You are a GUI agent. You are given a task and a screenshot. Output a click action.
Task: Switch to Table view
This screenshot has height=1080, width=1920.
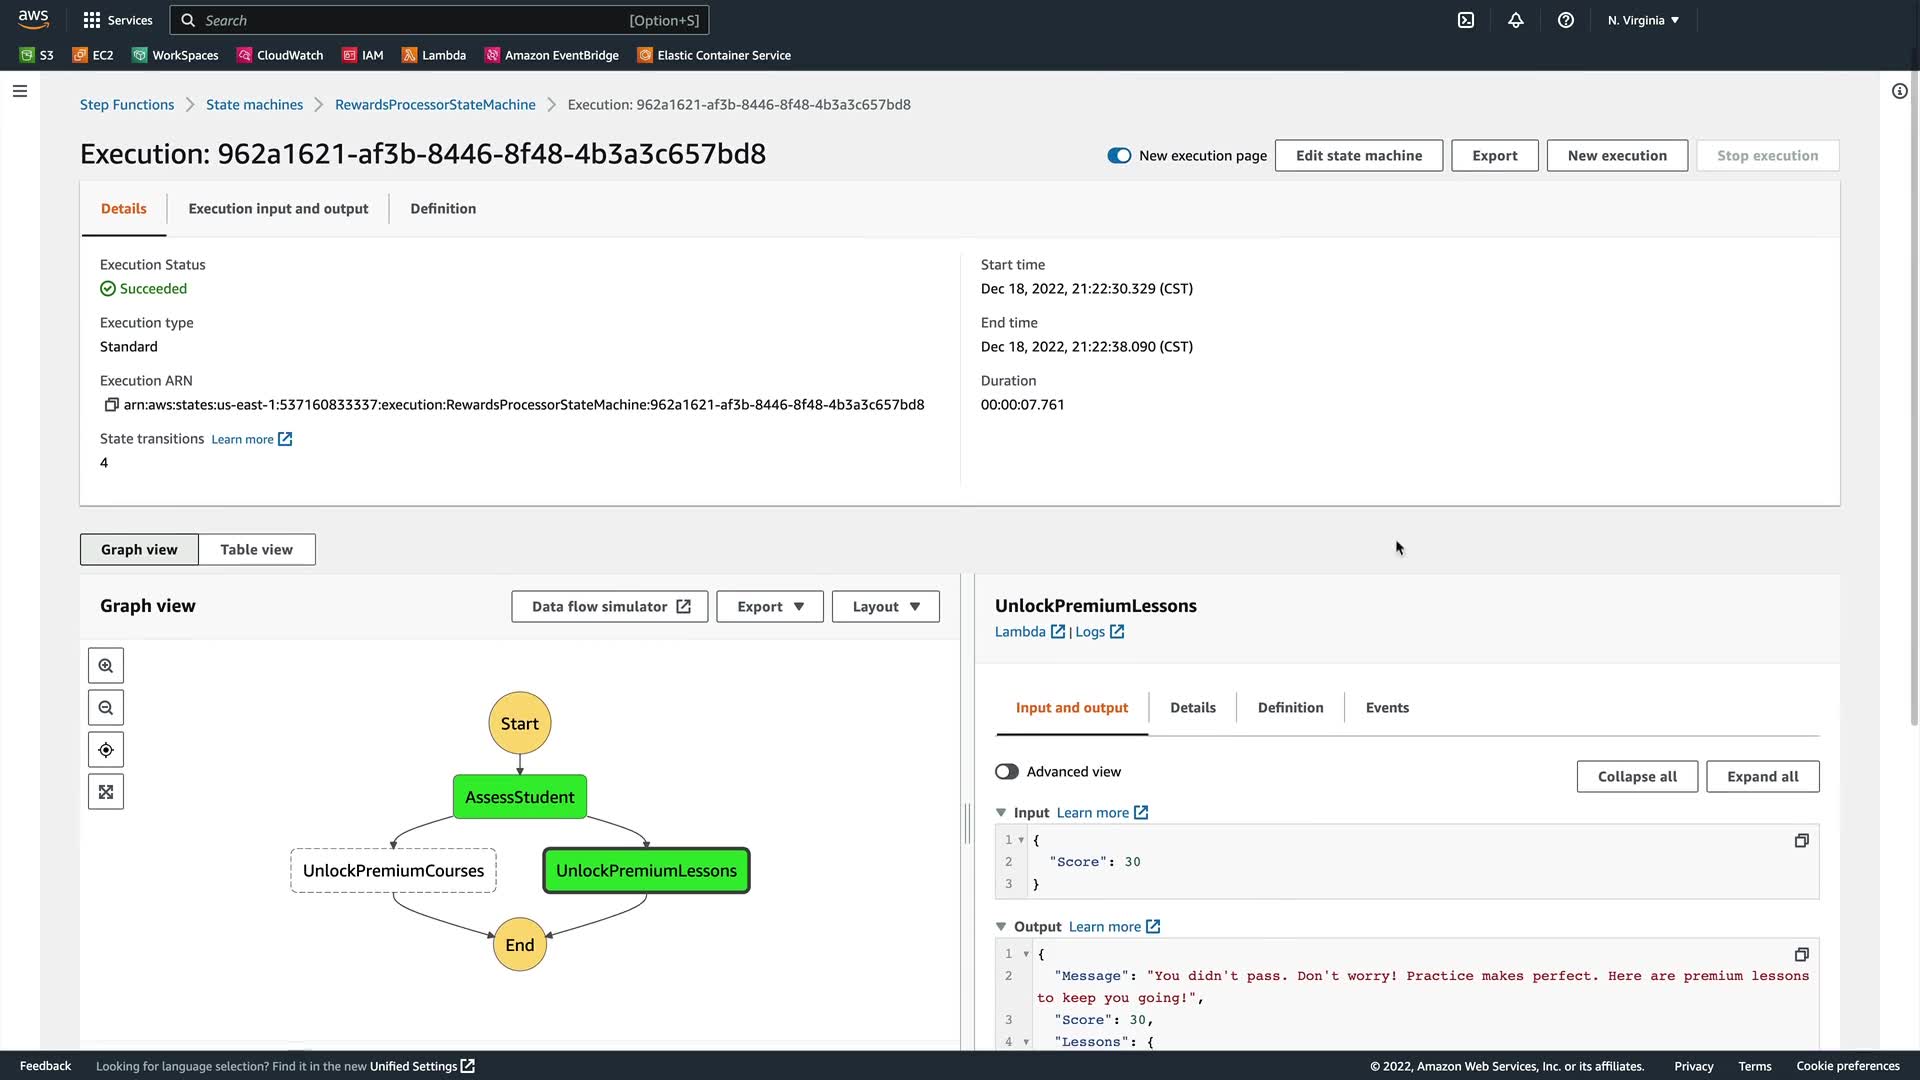click(x=256, y=549)
